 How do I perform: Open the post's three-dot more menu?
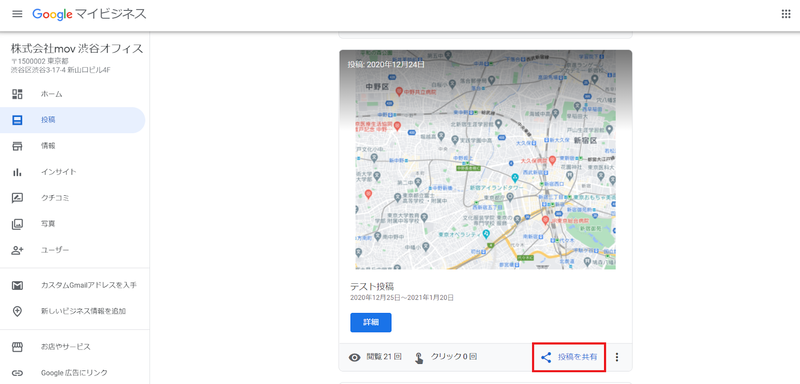[x=617, y=357]
